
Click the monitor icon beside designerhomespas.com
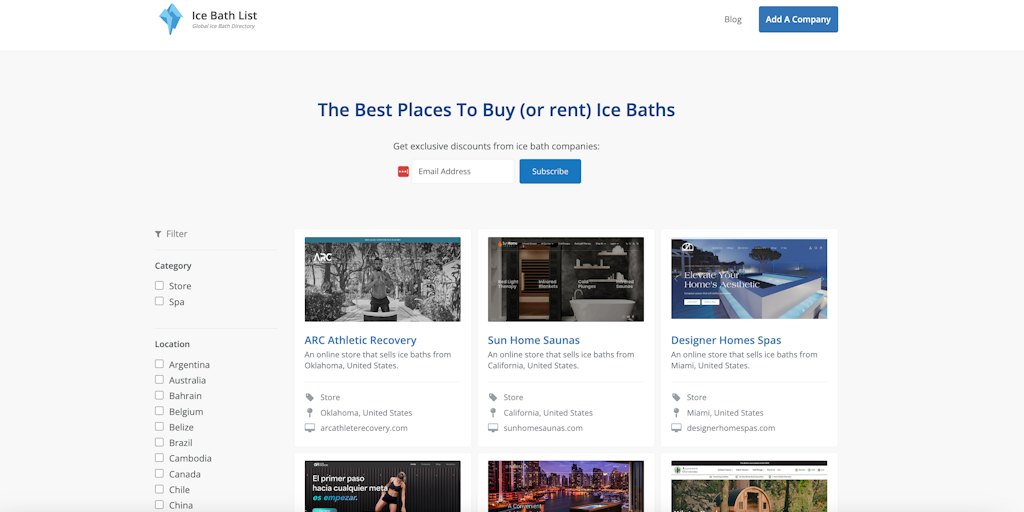coord(677,428)
